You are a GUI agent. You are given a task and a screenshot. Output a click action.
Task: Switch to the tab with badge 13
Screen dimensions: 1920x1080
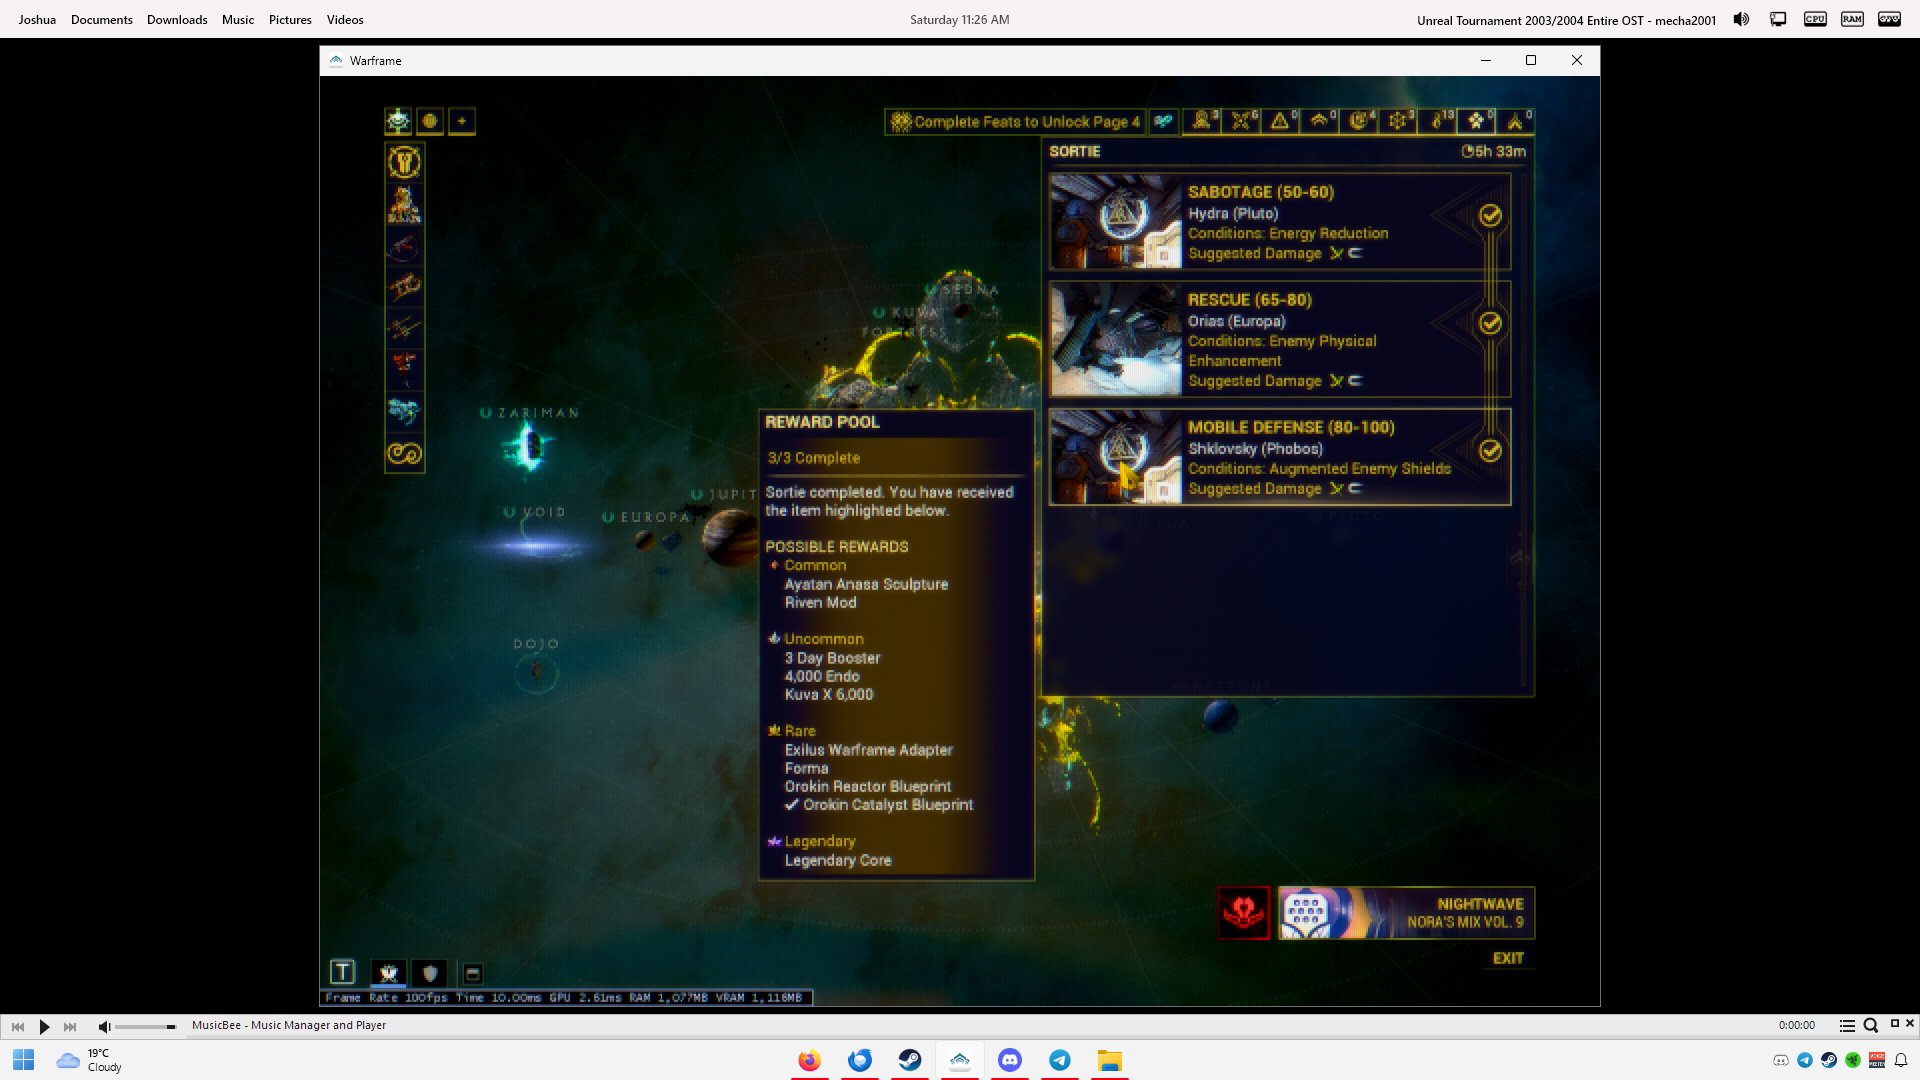pos(1438,121)
